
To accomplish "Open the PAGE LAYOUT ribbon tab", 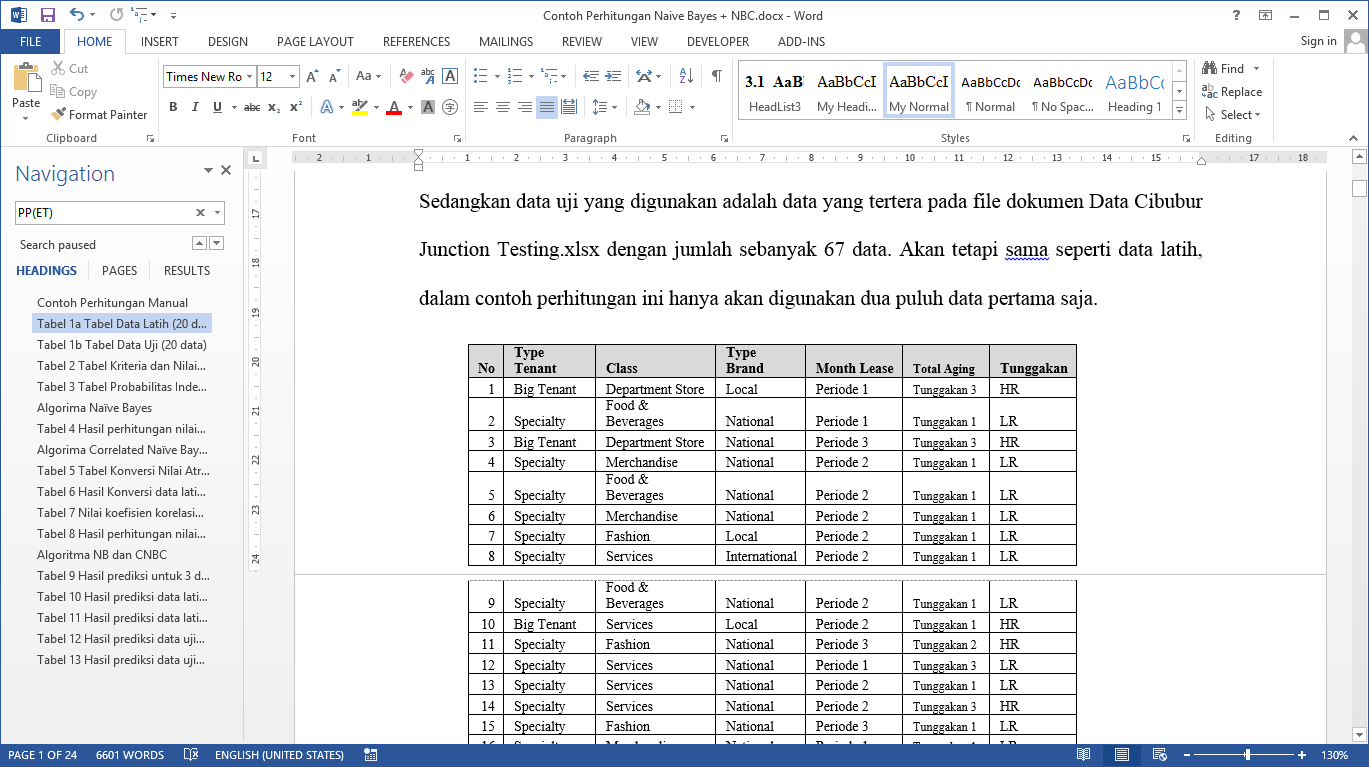I will (x=315, y=42).
